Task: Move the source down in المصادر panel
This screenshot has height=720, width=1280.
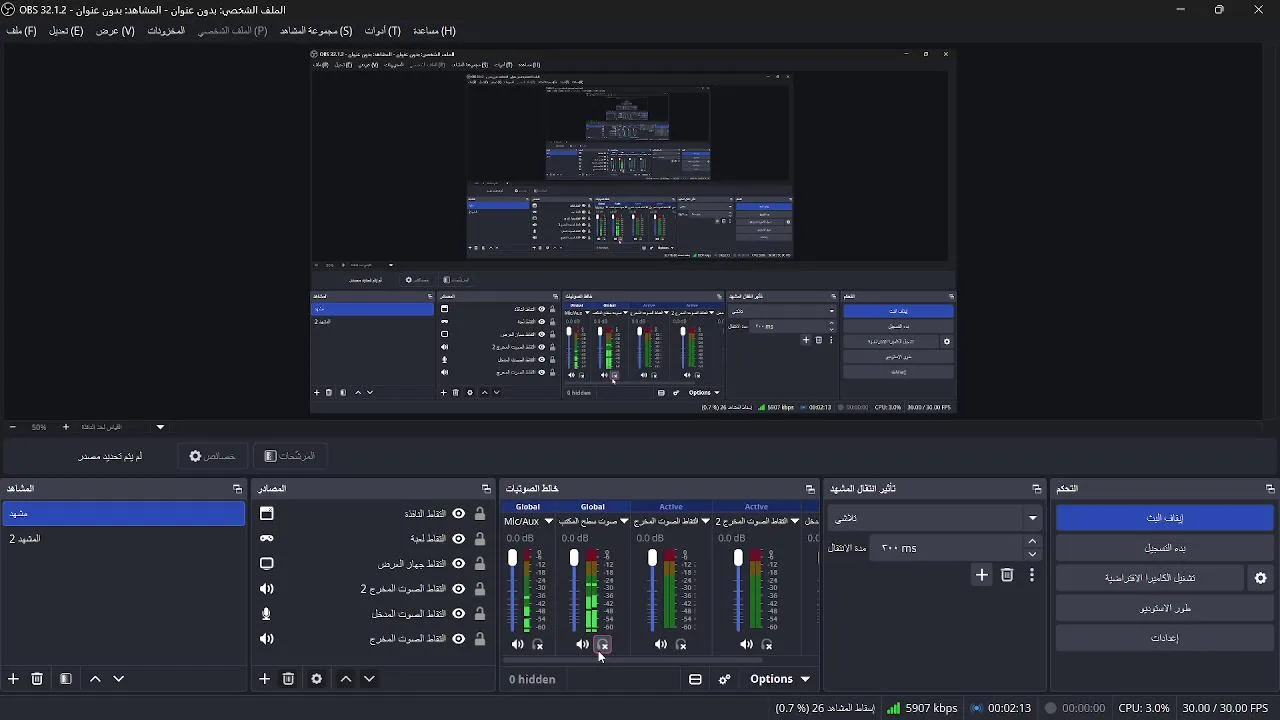Action: point(369,678)
